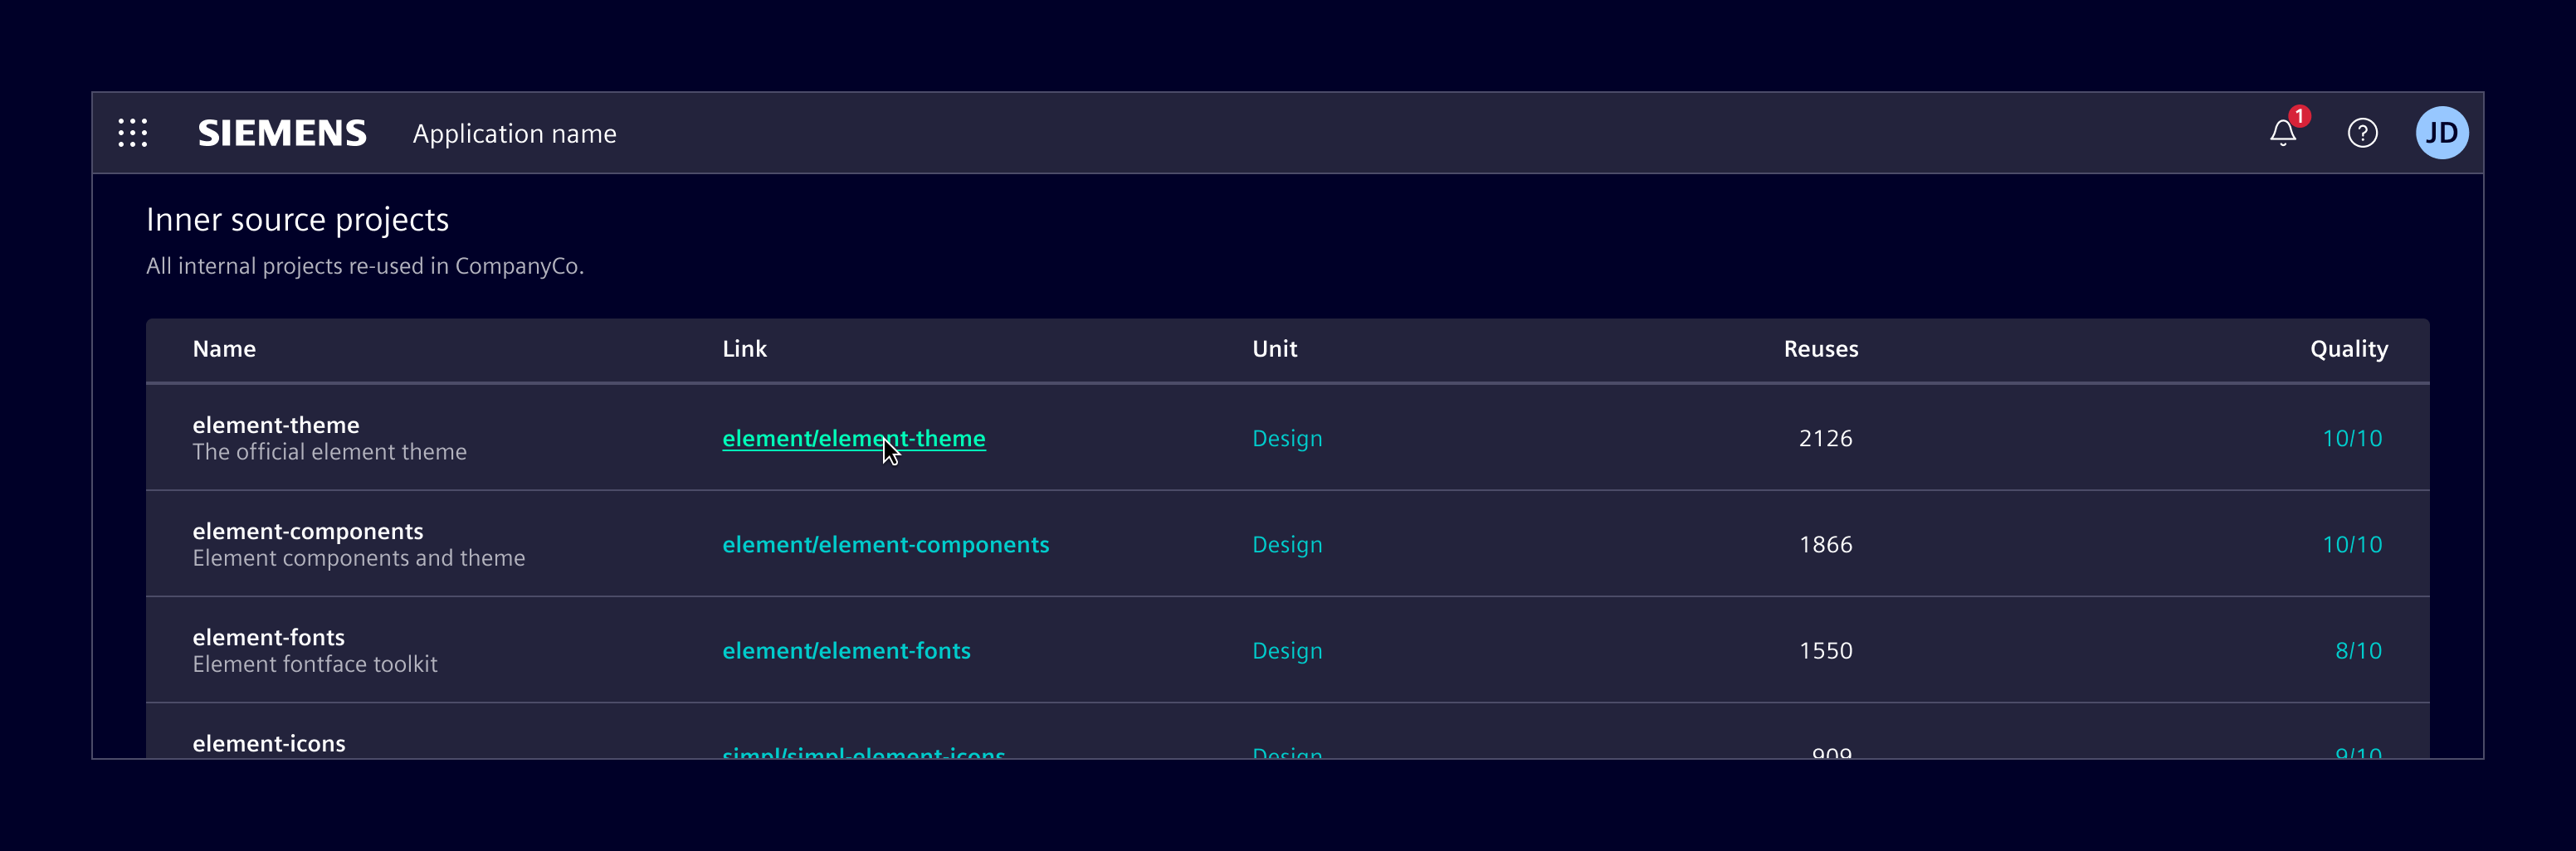Click Design unit in element-theme row
This screenshot has width=2576, height=851.
click(1286, 438)
